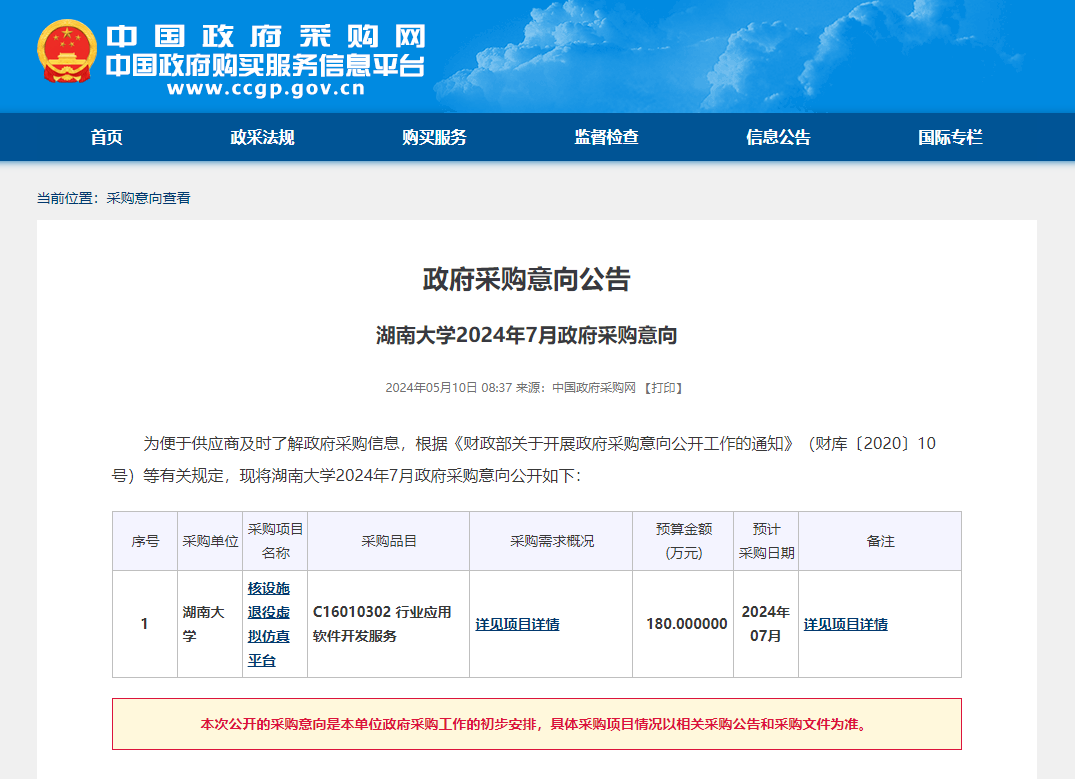Click the 采购单位 column header
Viewport: 1075px width, 779px height.
(210, 541)
